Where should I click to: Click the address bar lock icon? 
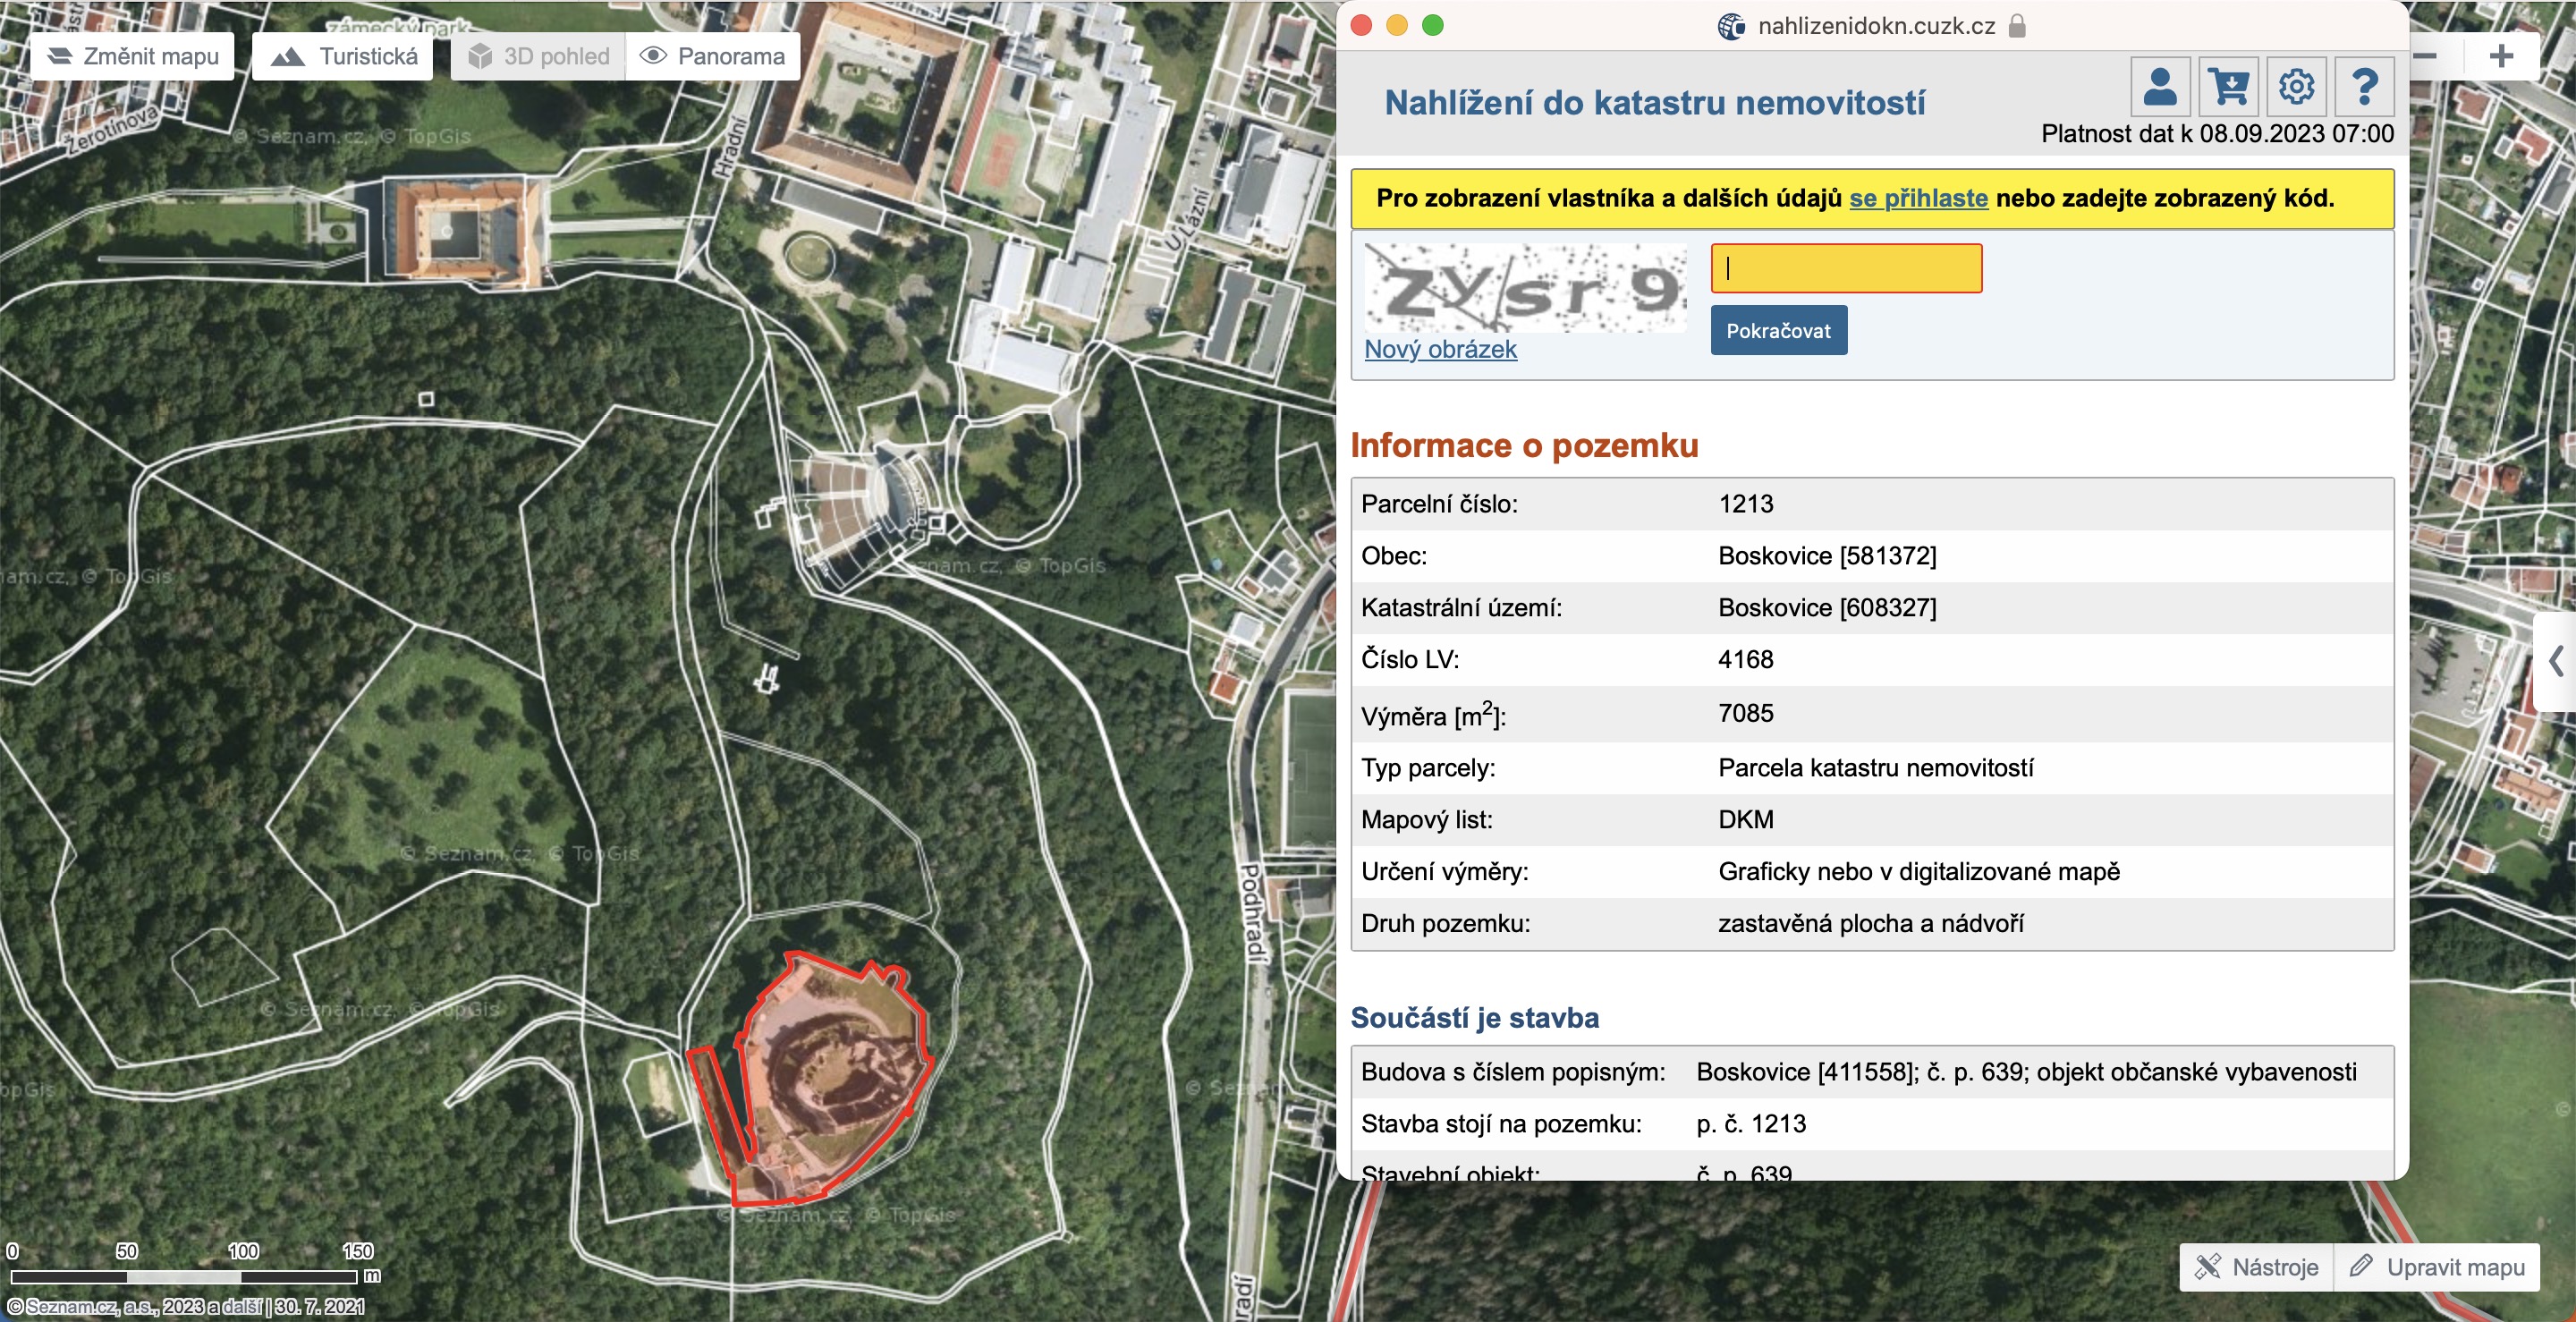(2017, 26)
